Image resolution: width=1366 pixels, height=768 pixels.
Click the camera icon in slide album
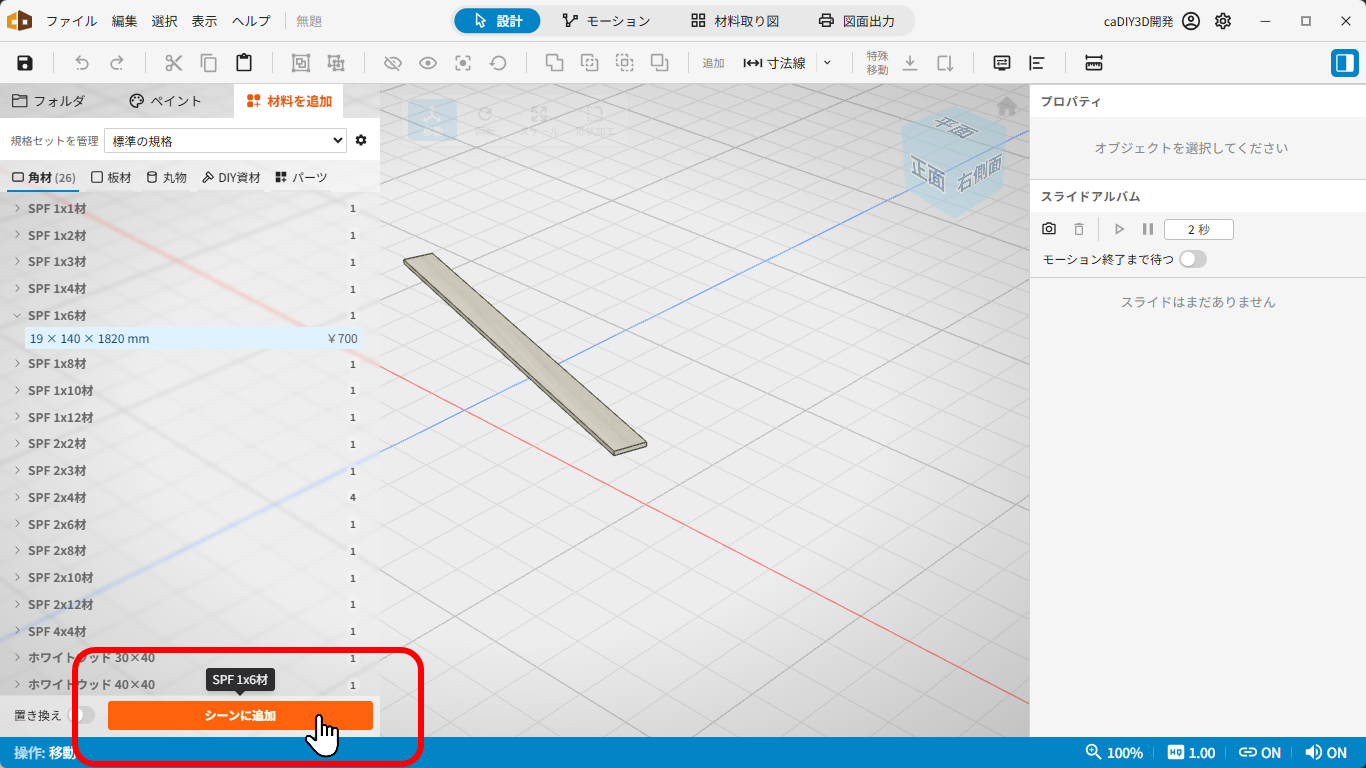(x=1049, y=229)
